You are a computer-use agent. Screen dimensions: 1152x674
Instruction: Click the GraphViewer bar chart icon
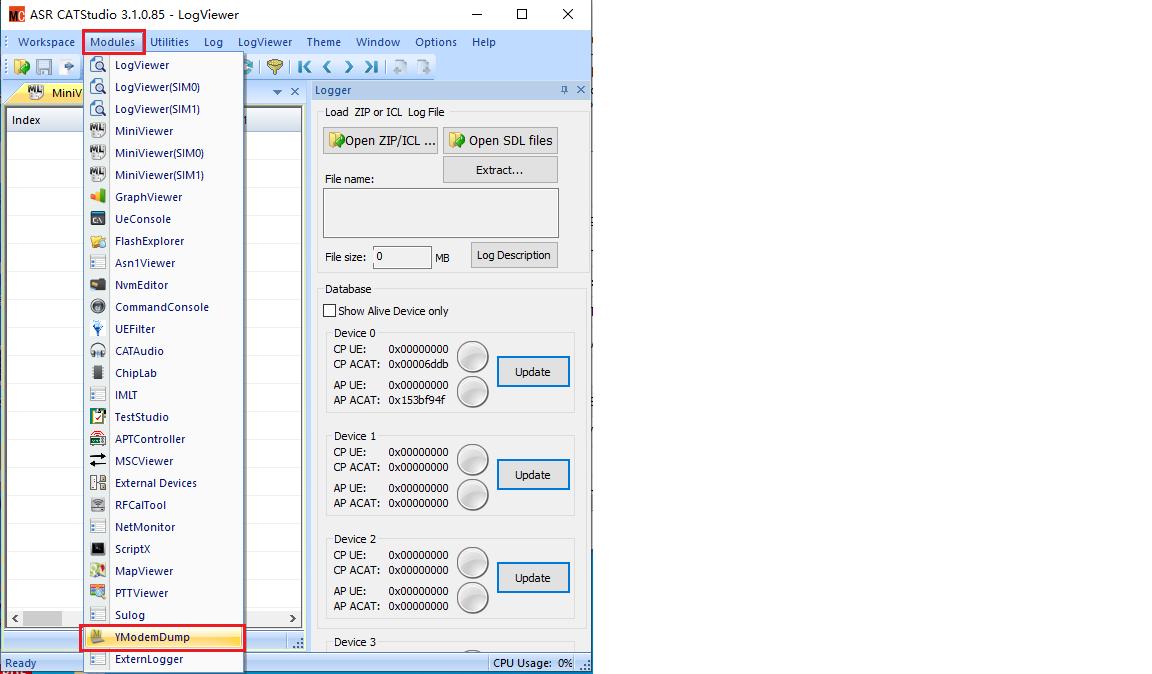click(x=98, y=197)
